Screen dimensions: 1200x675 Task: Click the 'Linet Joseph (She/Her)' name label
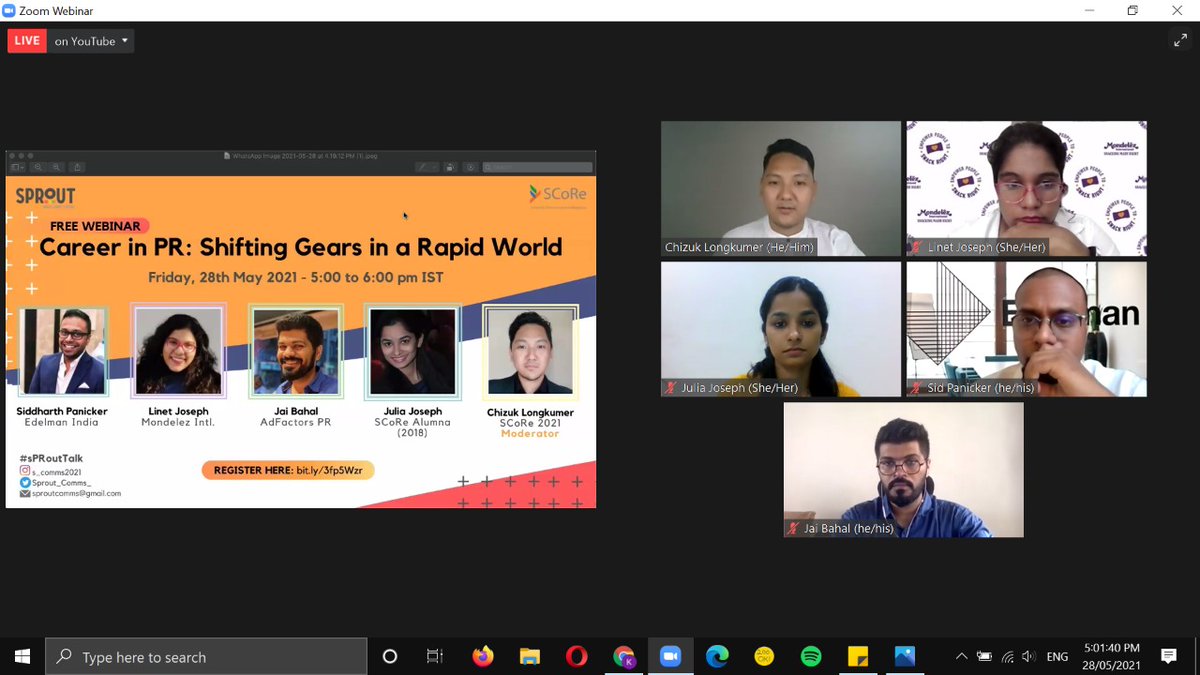click(x=987, y=247)
